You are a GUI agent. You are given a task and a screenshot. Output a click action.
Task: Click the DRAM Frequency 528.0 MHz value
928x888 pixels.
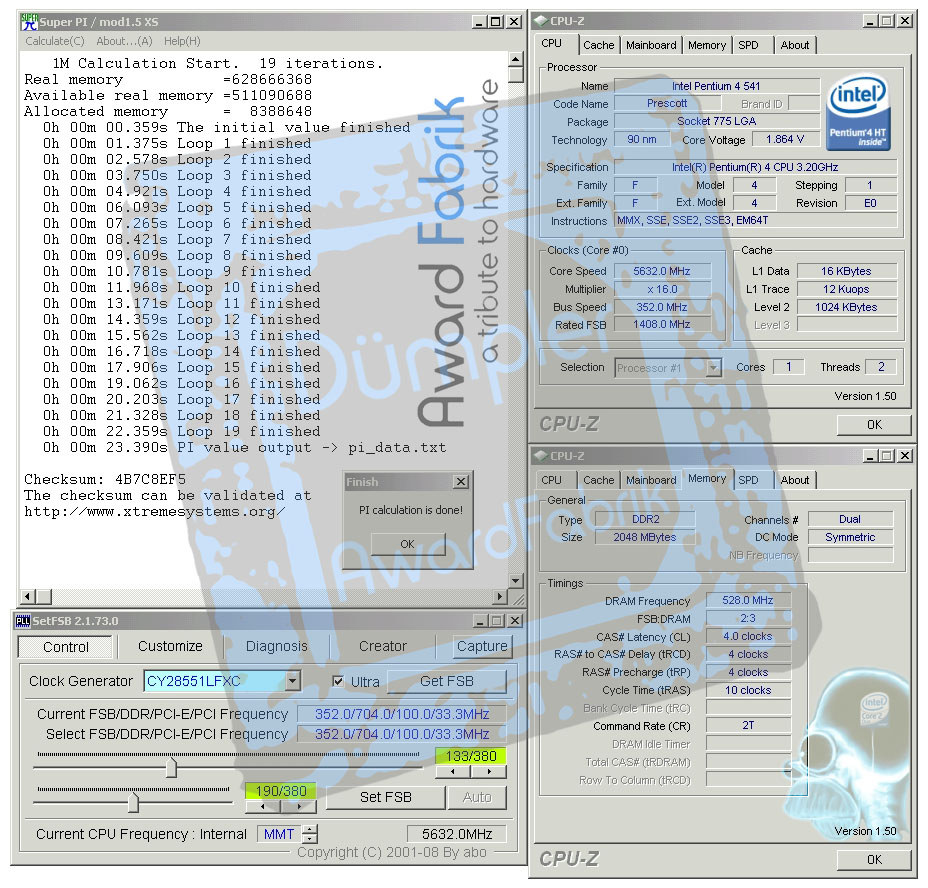[747, 600]
